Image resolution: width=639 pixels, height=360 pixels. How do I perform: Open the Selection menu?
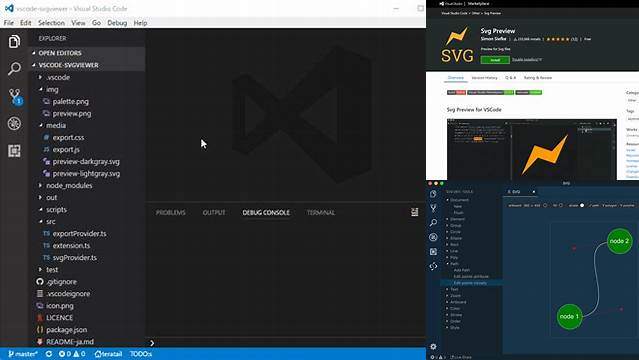click(51, 23)
